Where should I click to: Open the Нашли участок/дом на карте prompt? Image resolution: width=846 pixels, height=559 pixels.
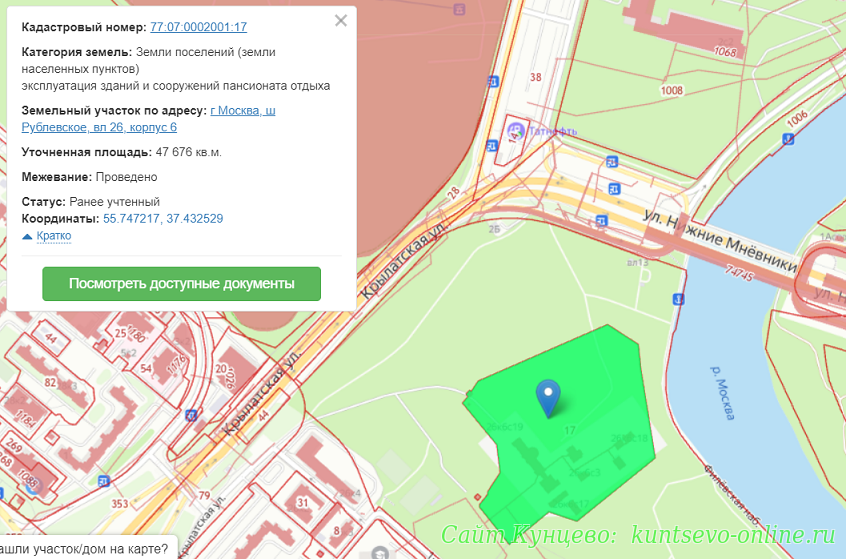click(x=85, y=548)
